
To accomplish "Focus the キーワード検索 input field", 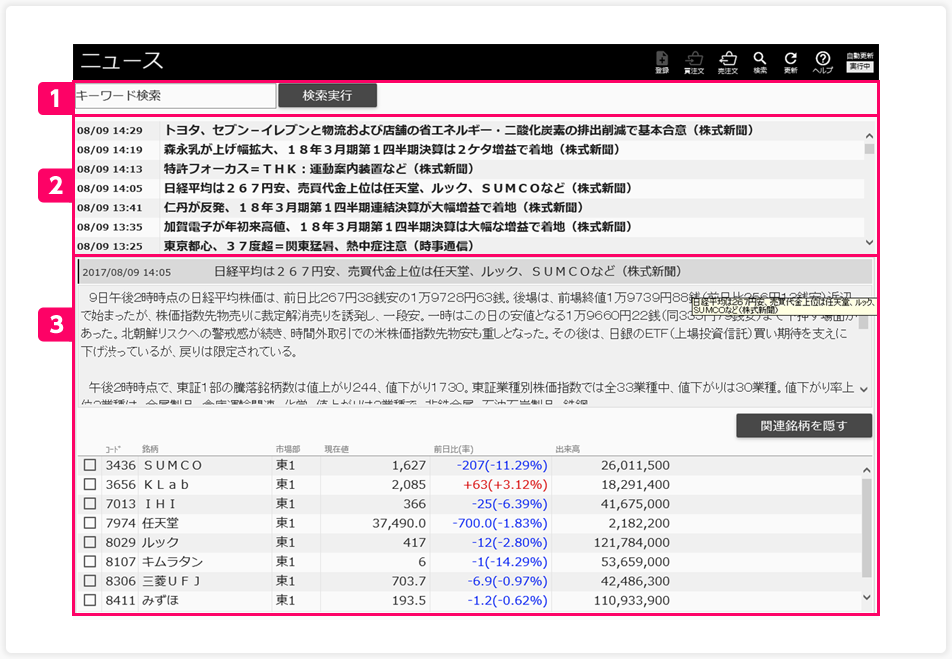I will (x=175, y=96).
